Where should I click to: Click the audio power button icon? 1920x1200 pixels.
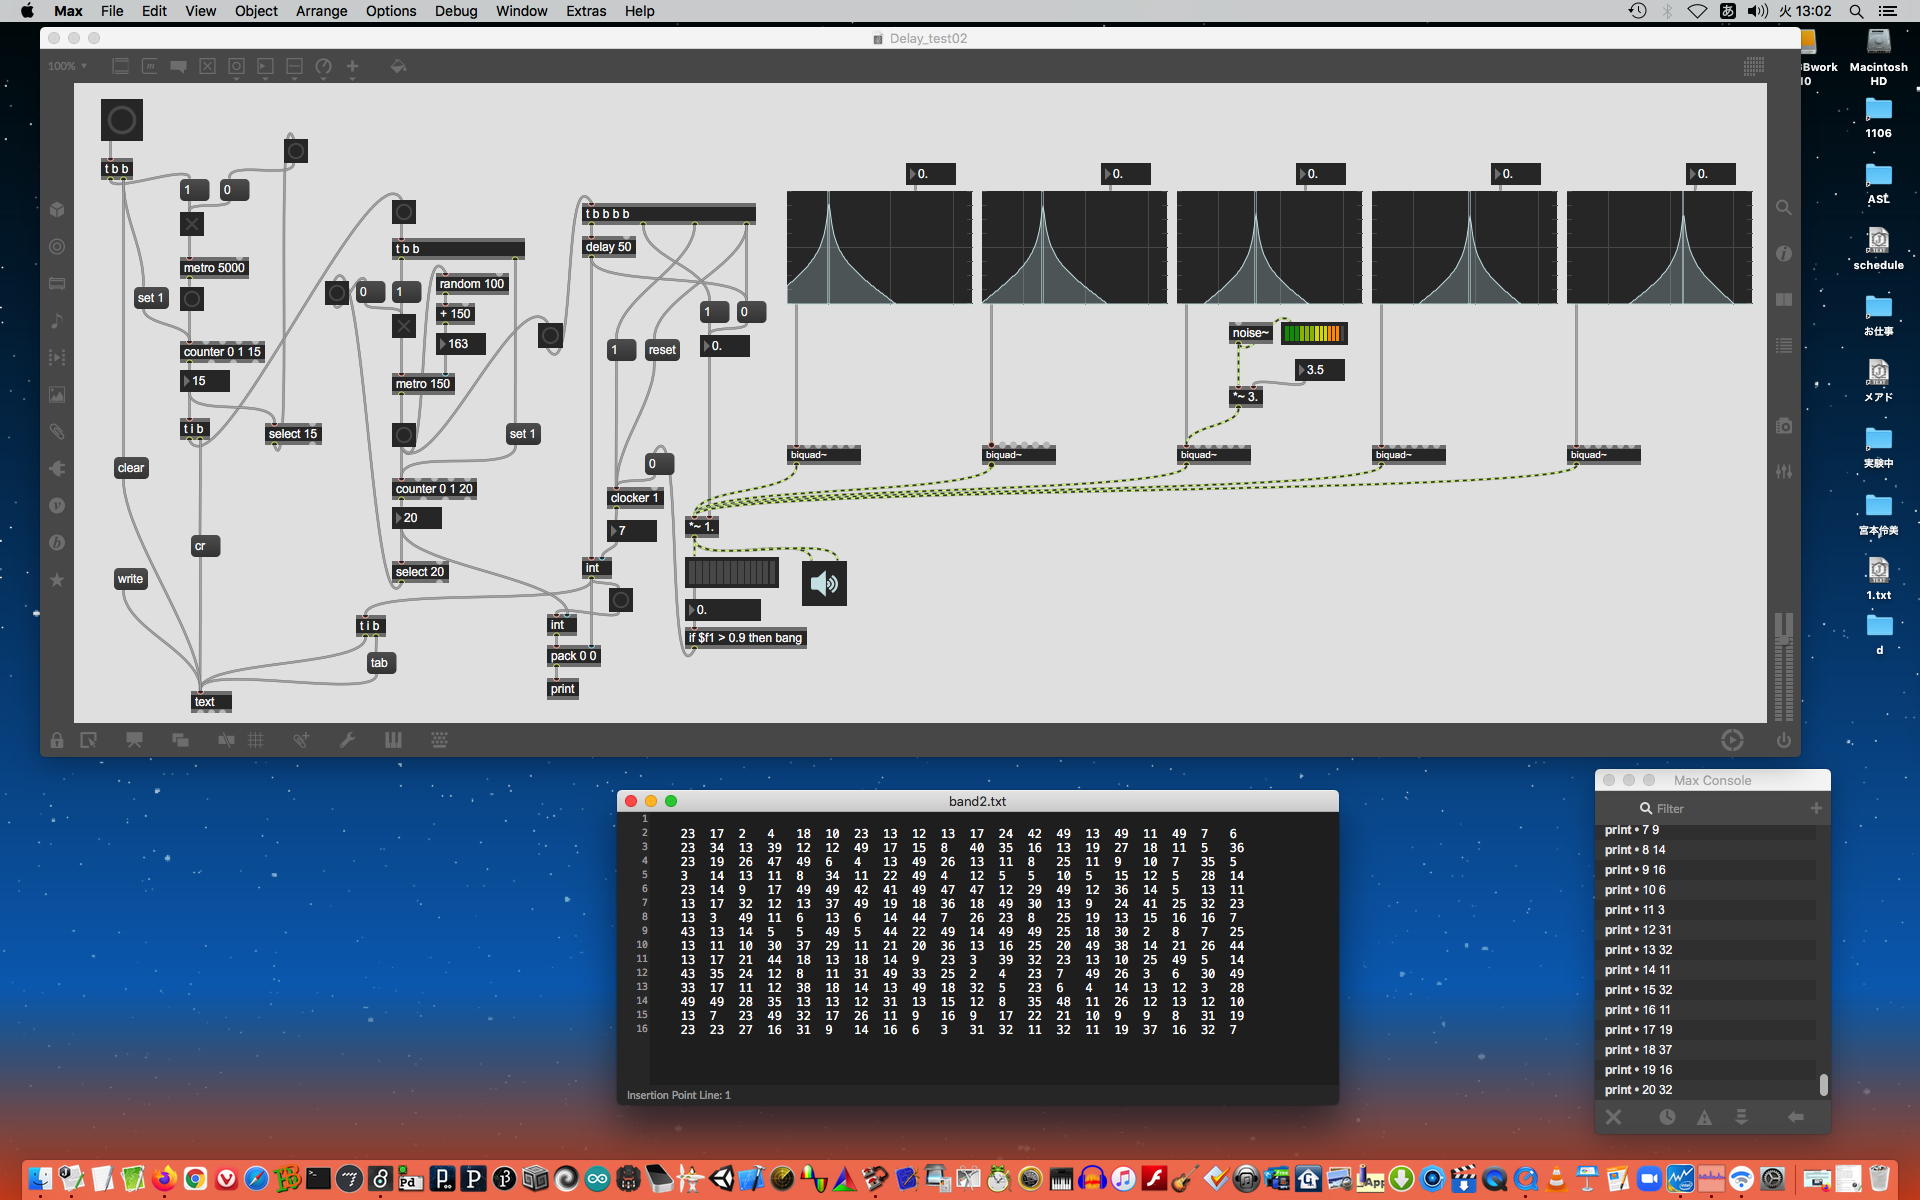[x=1783, y=741]
